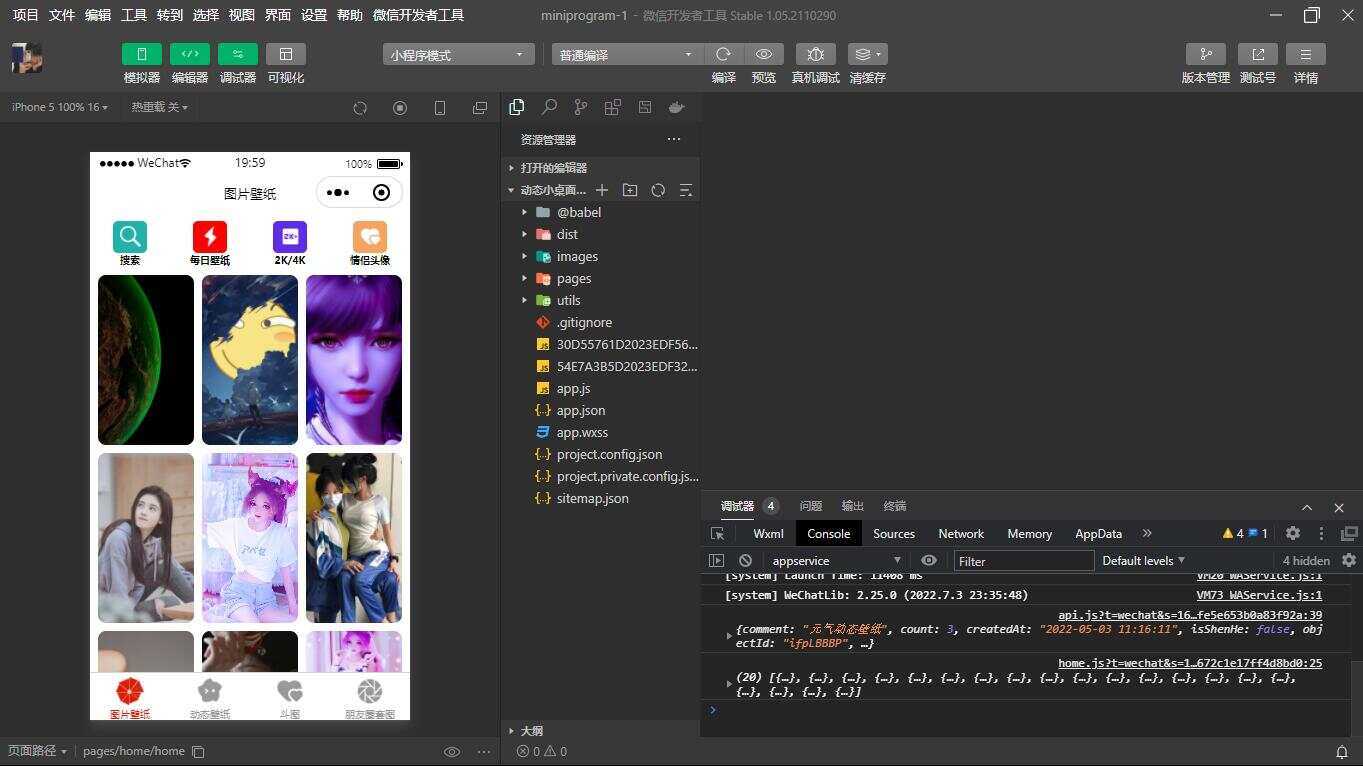Enable the element inspect cursor in debugger

[x=716, y=533]
